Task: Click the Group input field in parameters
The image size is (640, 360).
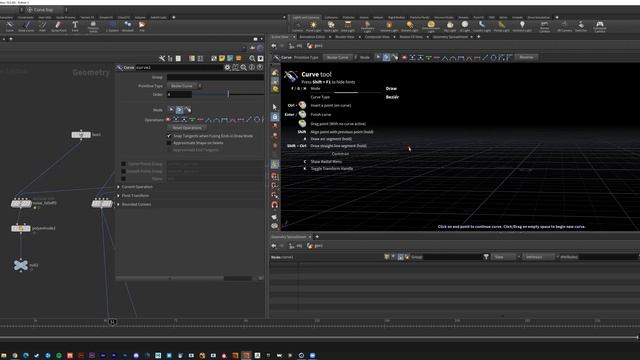Action: tap(215, 77)
